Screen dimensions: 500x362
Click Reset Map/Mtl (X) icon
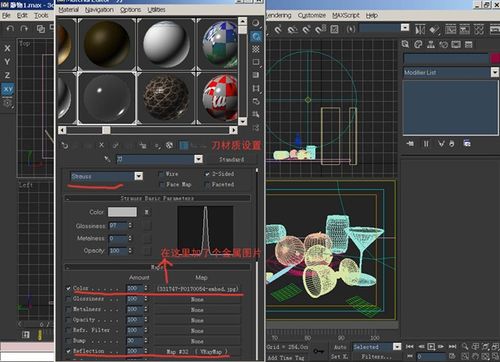[x=102, y=145]
